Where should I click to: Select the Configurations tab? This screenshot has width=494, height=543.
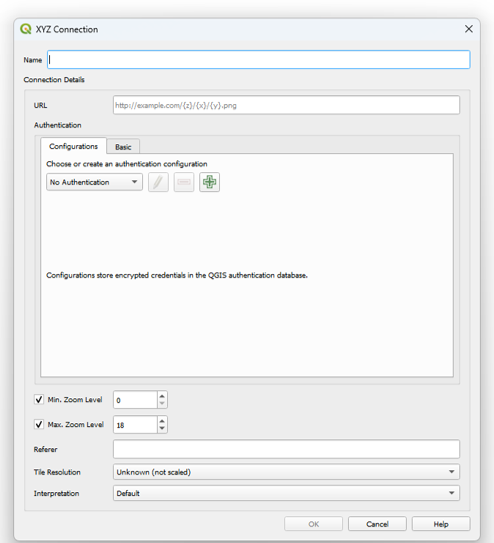click(x=73, y=146)
